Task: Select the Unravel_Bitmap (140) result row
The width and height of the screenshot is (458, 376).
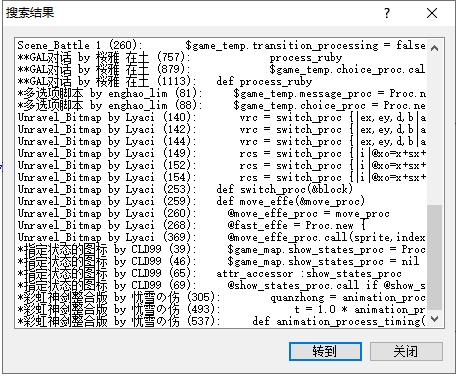Action: pos(221,117)
